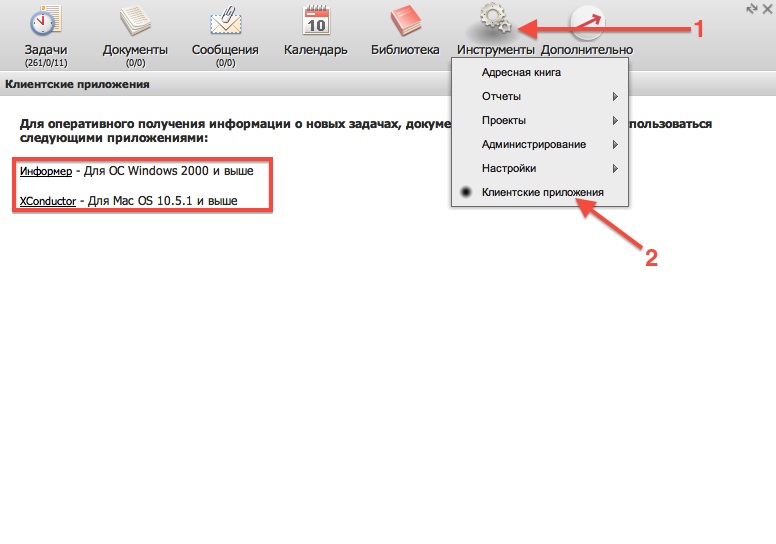Follow the Информер download link
The height and width of the screenshot is (544, 776).
(x=46, y=171)
